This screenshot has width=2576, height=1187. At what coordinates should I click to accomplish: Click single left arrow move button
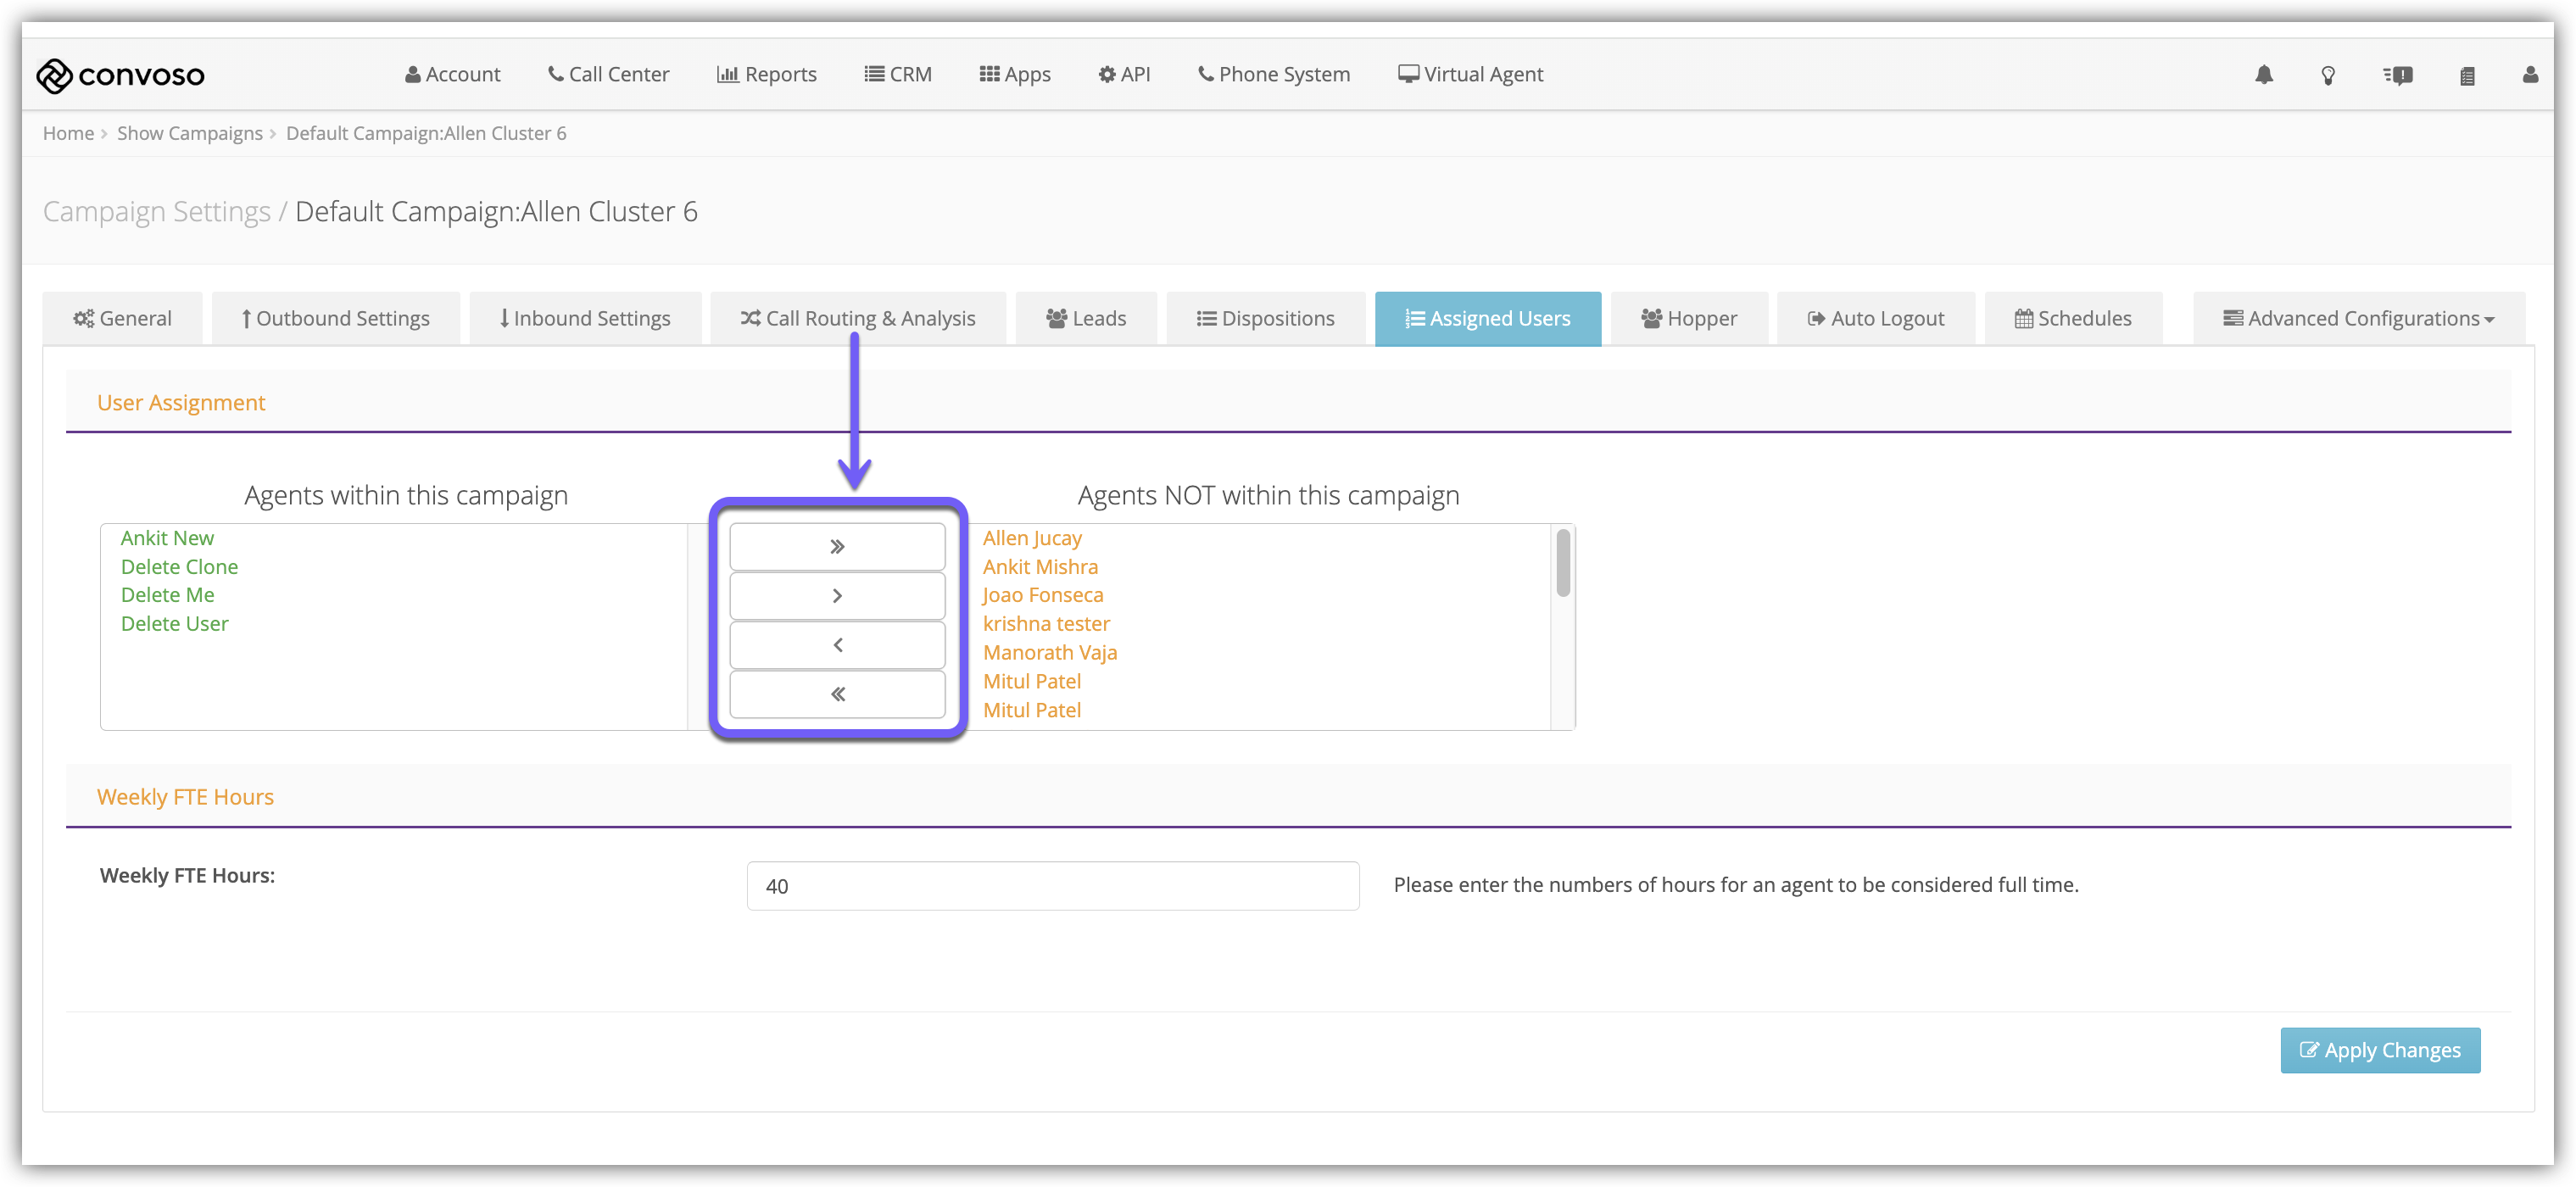(837, 645)
